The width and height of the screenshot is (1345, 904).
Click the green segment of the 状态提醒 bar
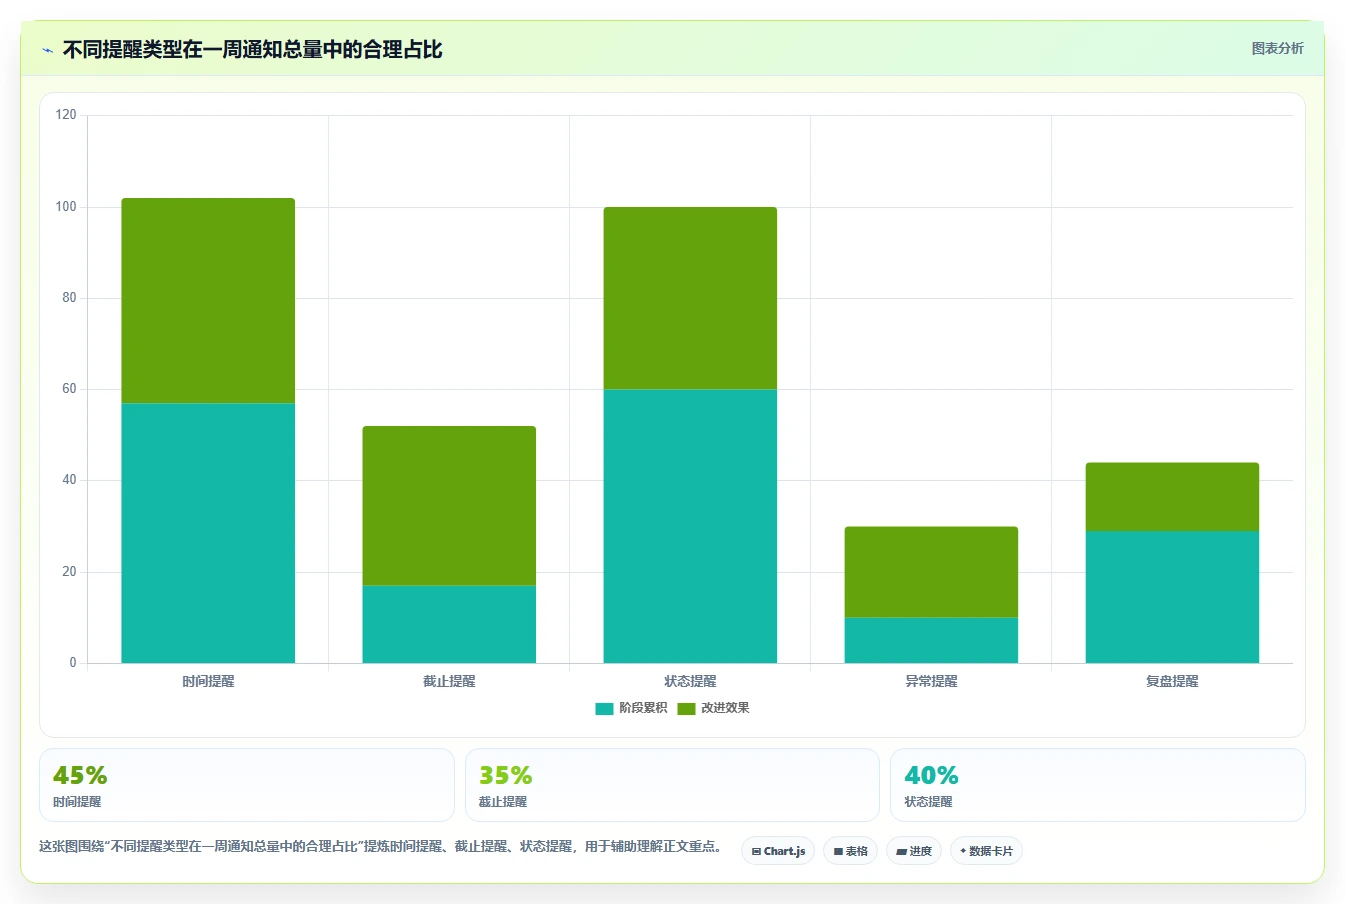[x=690, y=298]
